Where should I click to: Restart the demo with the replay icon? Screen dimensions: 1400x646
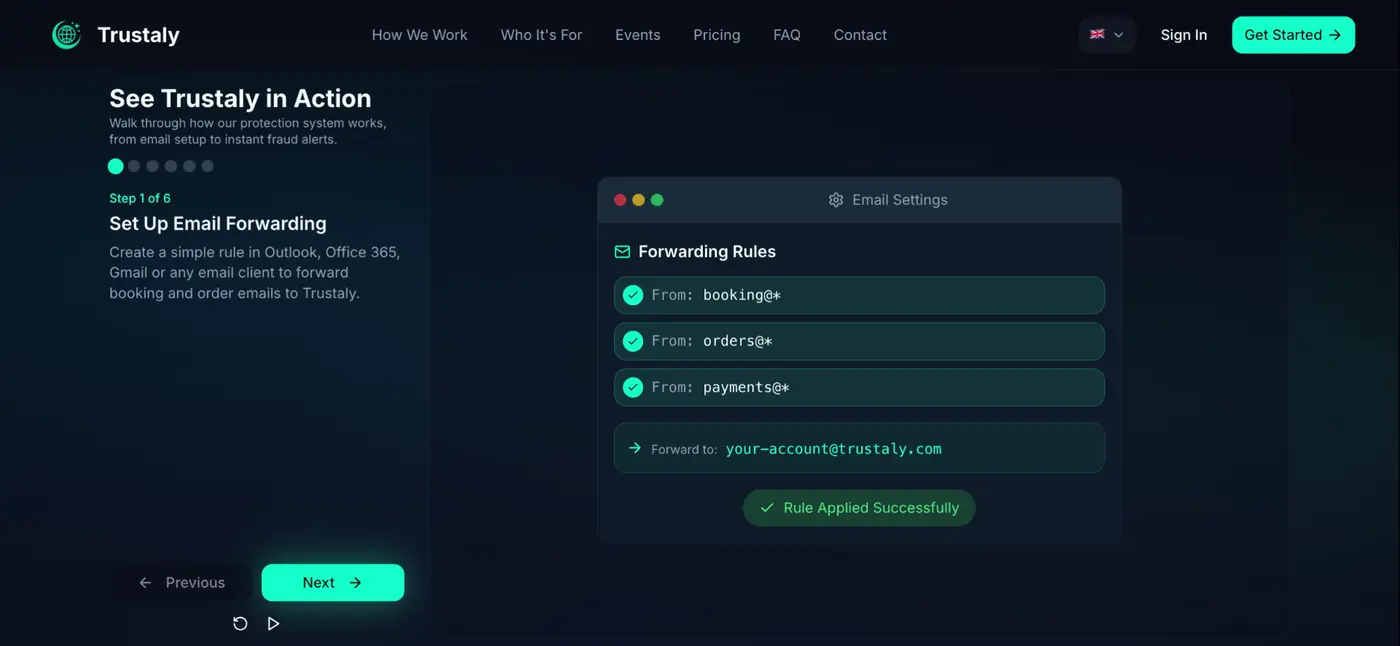coord(240,624)
